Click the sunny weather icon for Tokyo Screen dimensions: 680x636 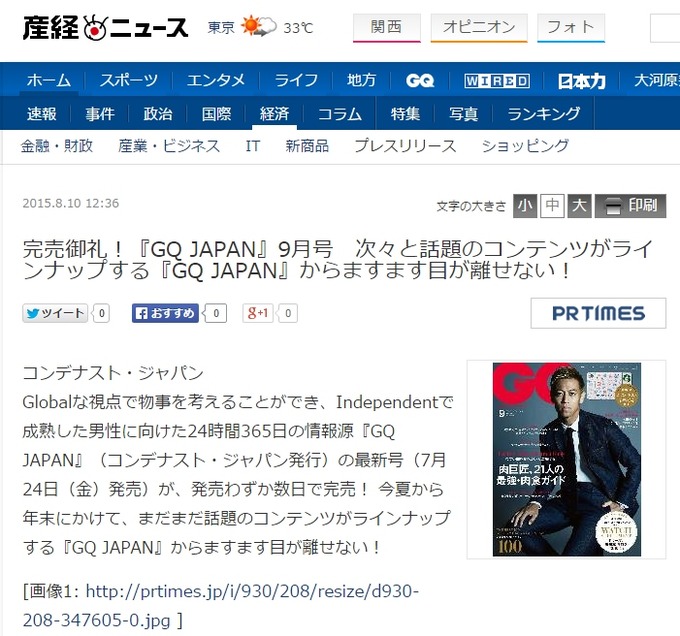(x=259, y=26)
